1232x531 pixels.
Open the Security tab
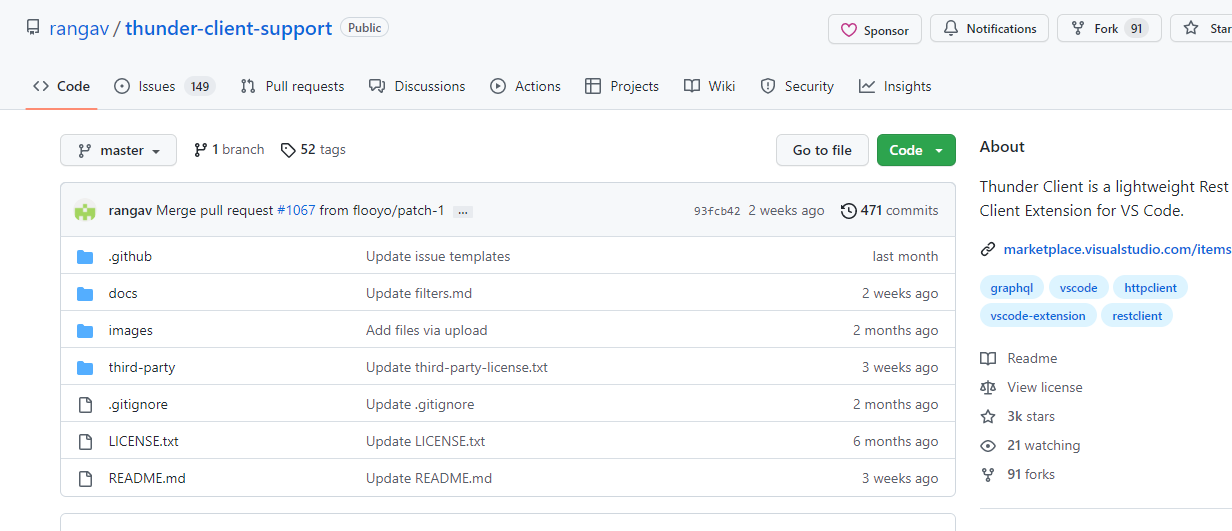coord(797,87)
